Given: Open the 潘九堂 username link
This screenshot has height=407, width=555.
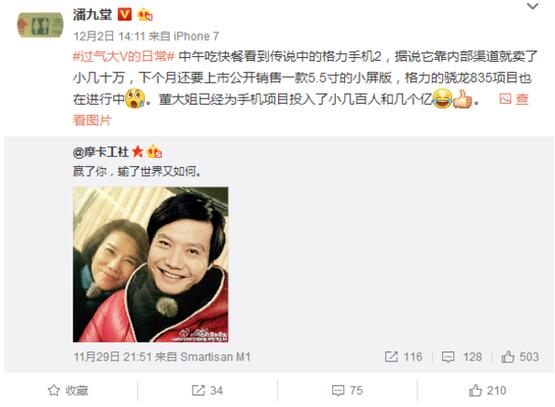Looking at the screenshot, I should pyautogui.click(x=92, y=15).
